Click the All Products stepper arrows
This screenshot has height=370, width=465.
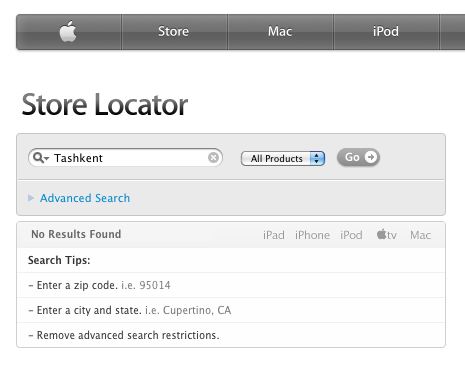[317, 158]
